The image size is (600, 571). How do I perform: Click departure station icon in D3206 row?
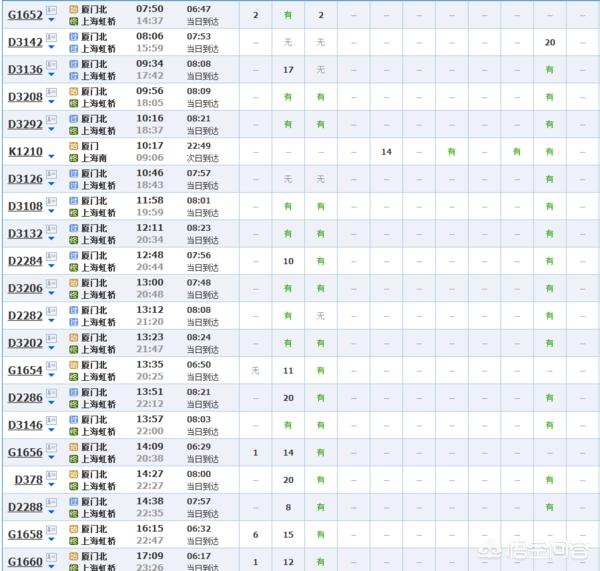click(x=73, y=283)
